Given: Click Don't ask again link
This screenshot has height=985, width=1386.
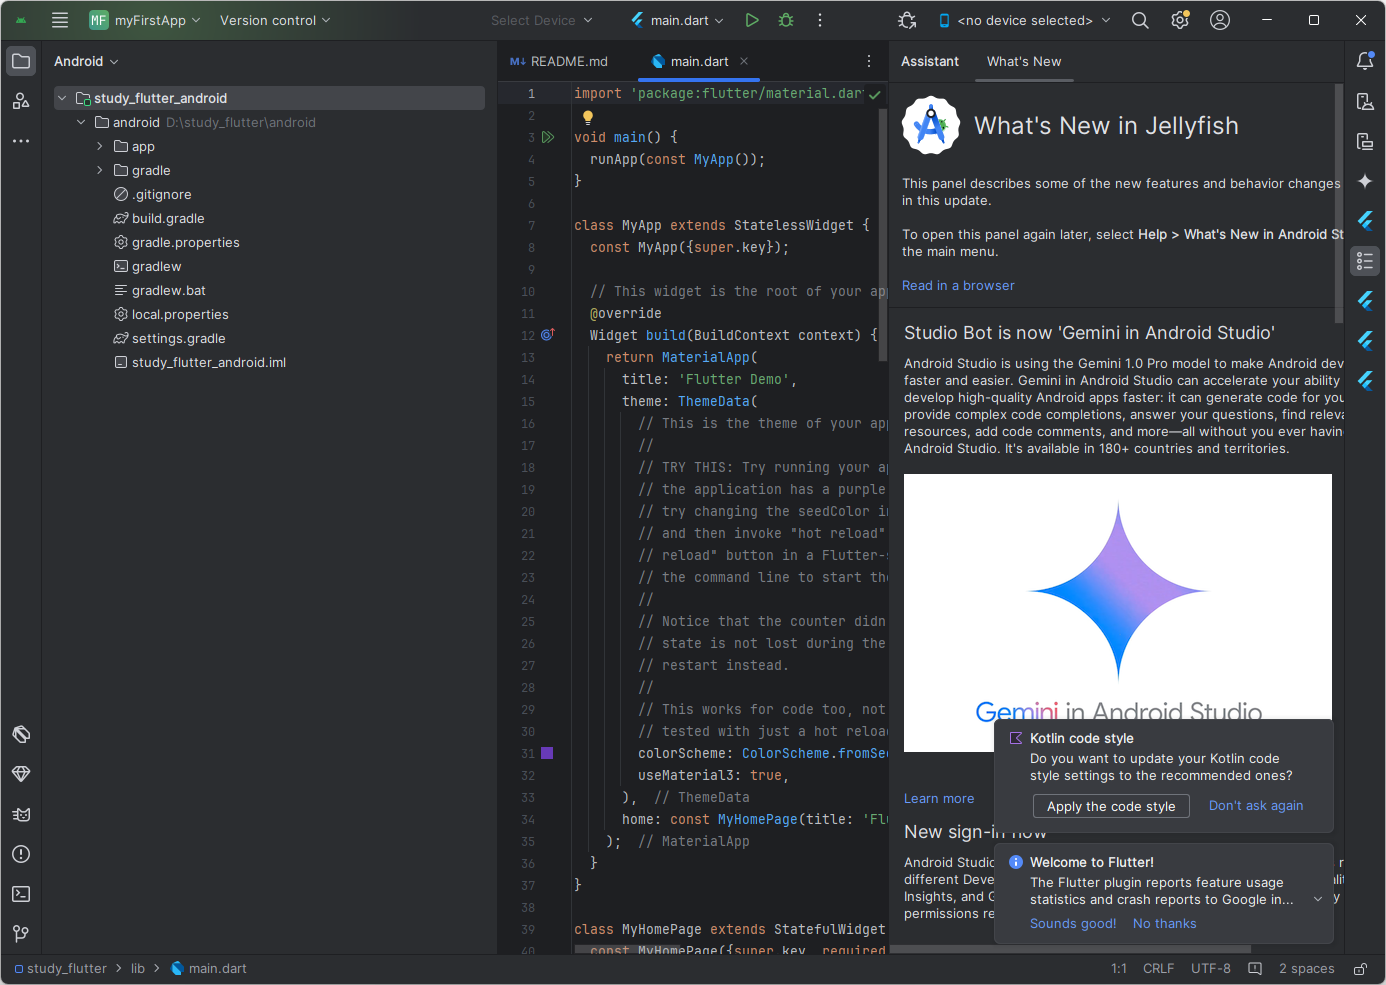Looking at the screenshot, I should point(1256,805).
